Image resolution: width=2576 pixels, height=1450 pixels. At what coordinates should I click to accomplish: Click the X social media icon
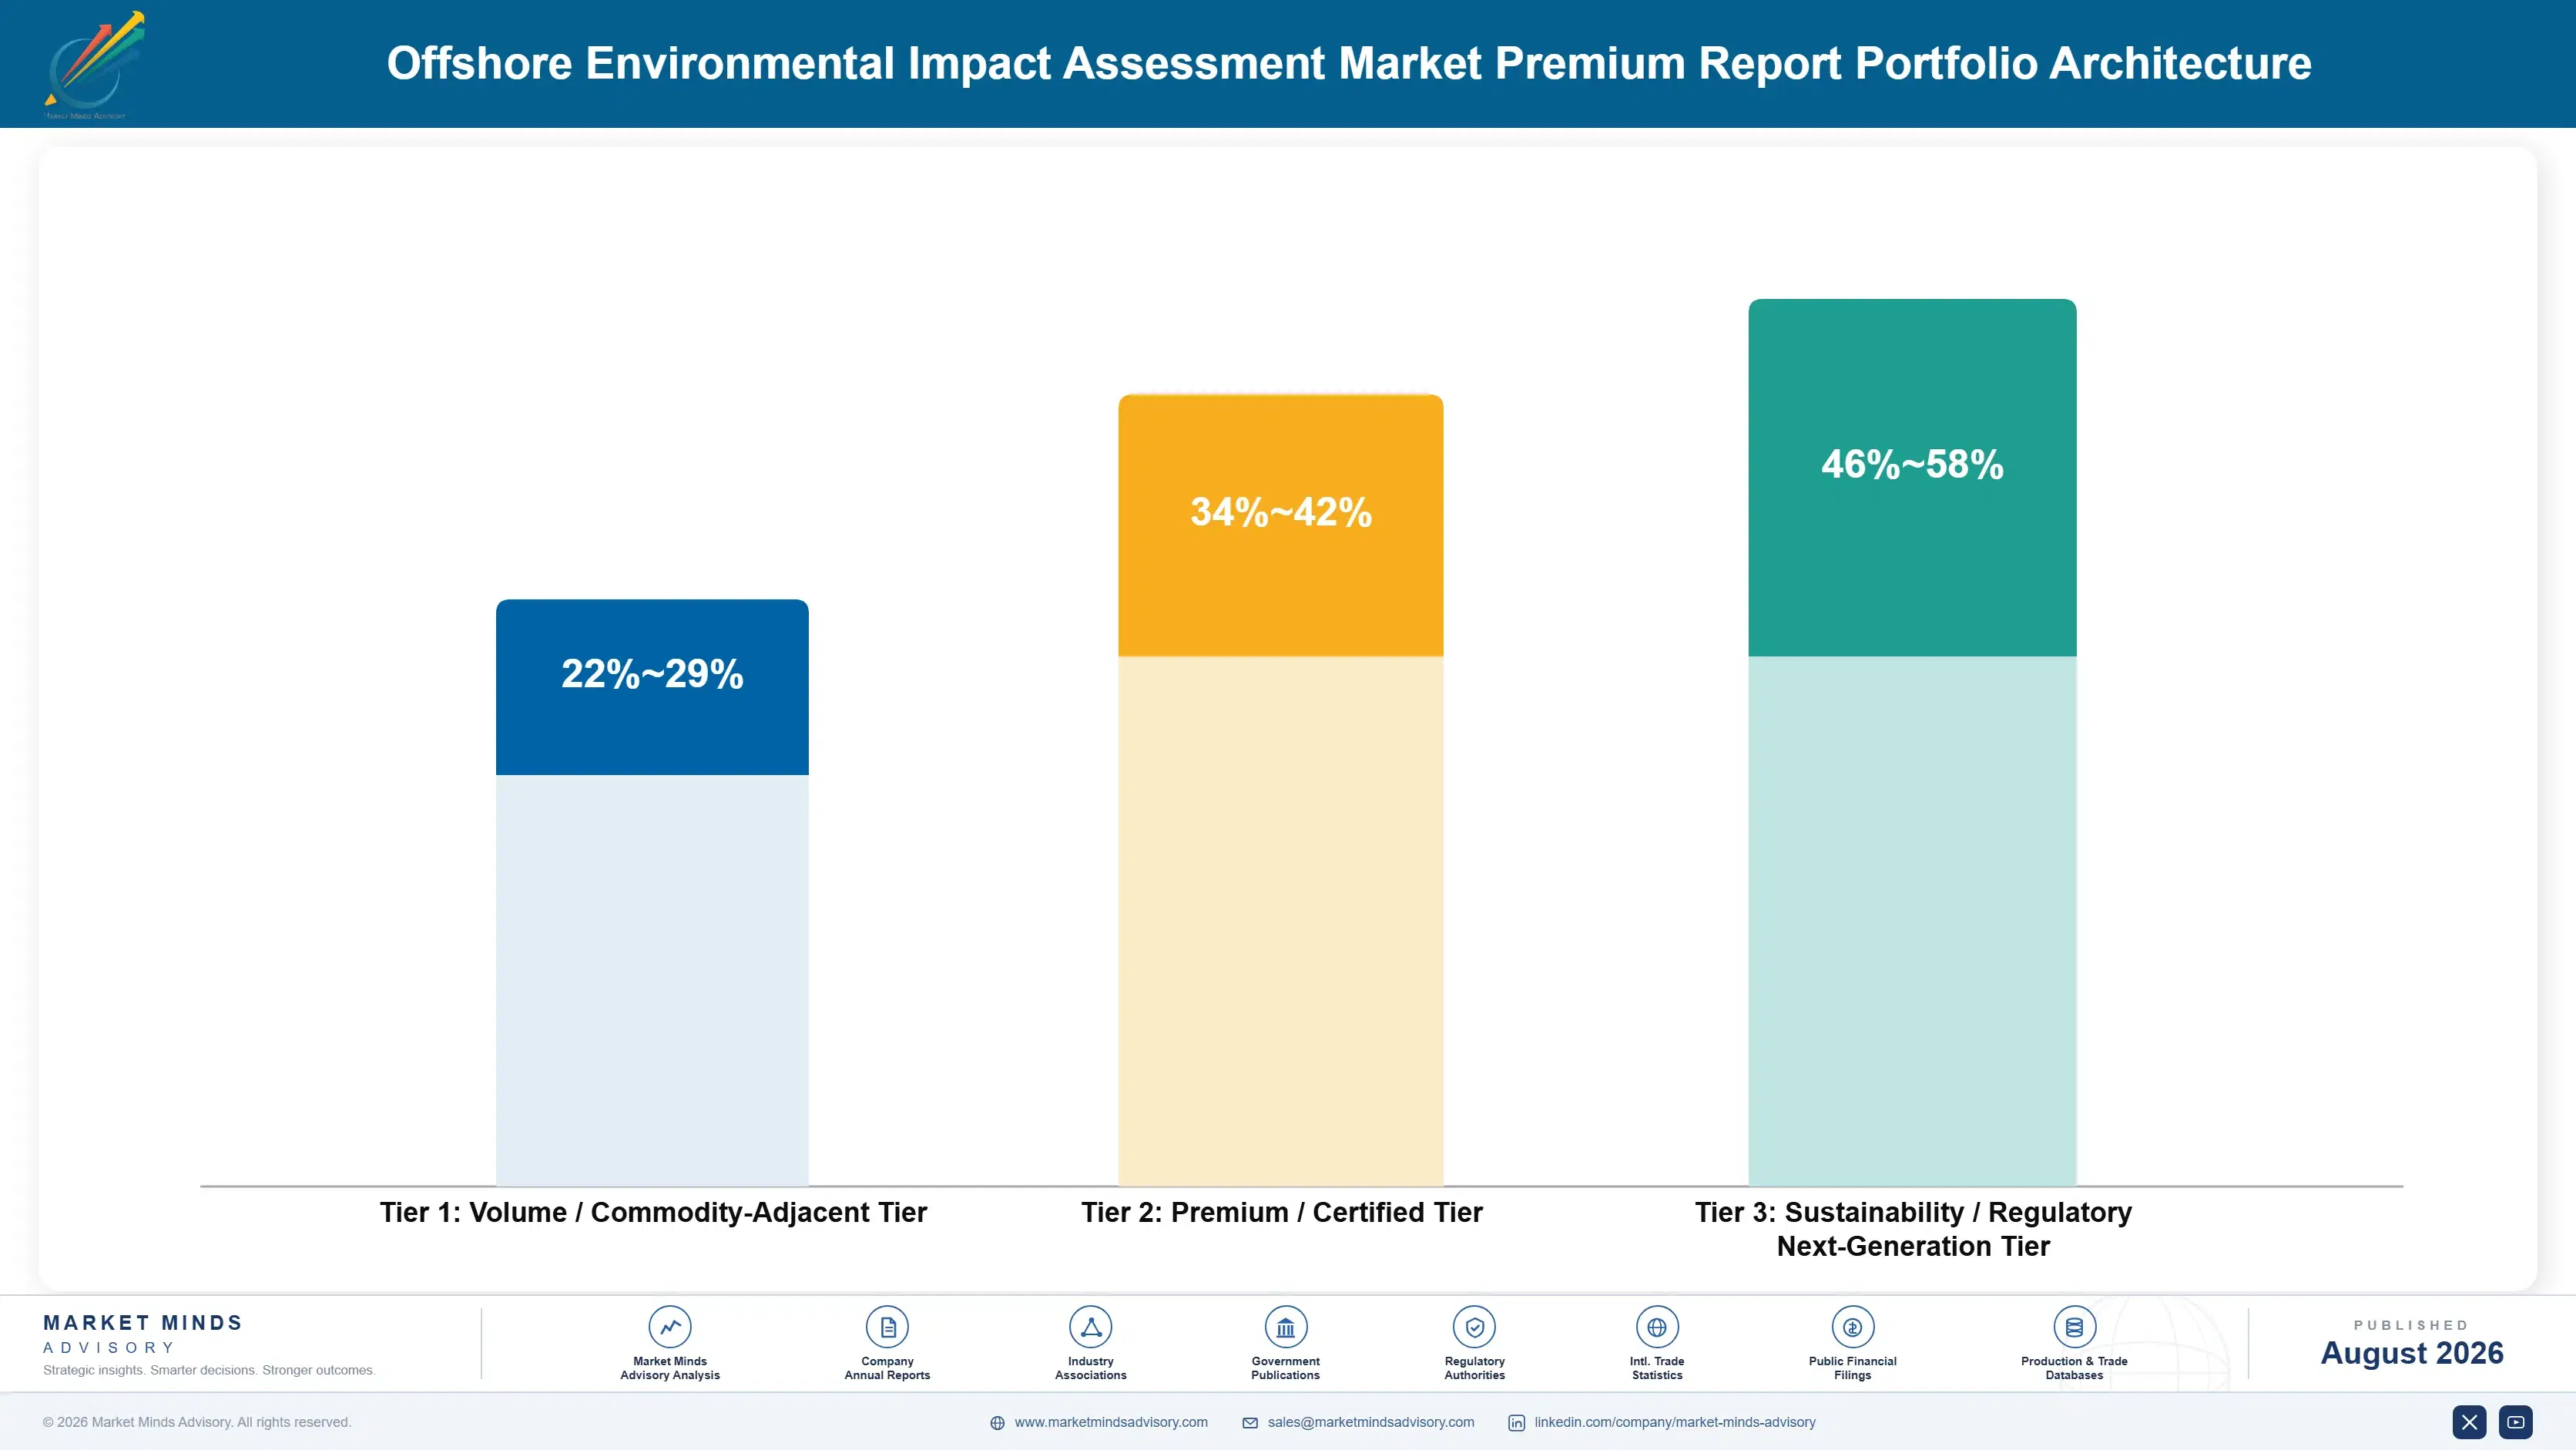coord(2469,1422)
